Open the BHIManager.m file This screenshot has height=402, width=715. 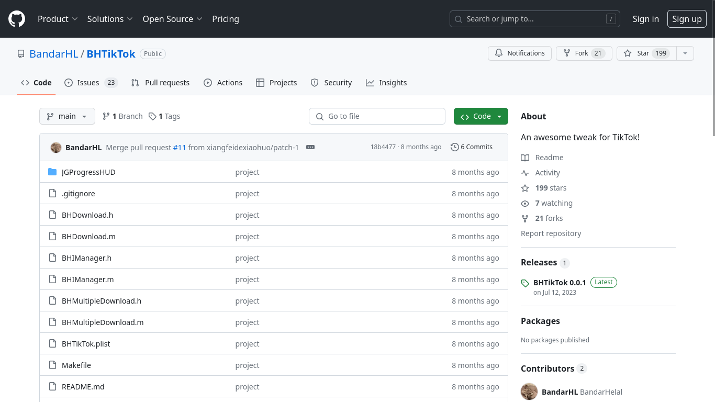click(88, 279)
